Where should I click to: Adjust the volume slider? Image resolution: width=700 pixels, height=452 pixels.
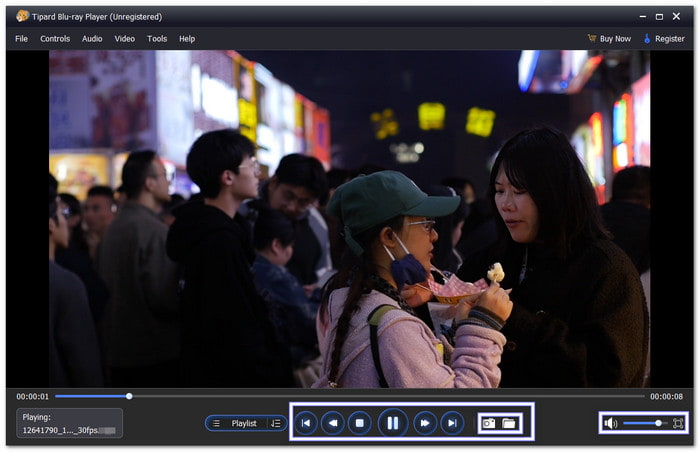click(657, 423)
